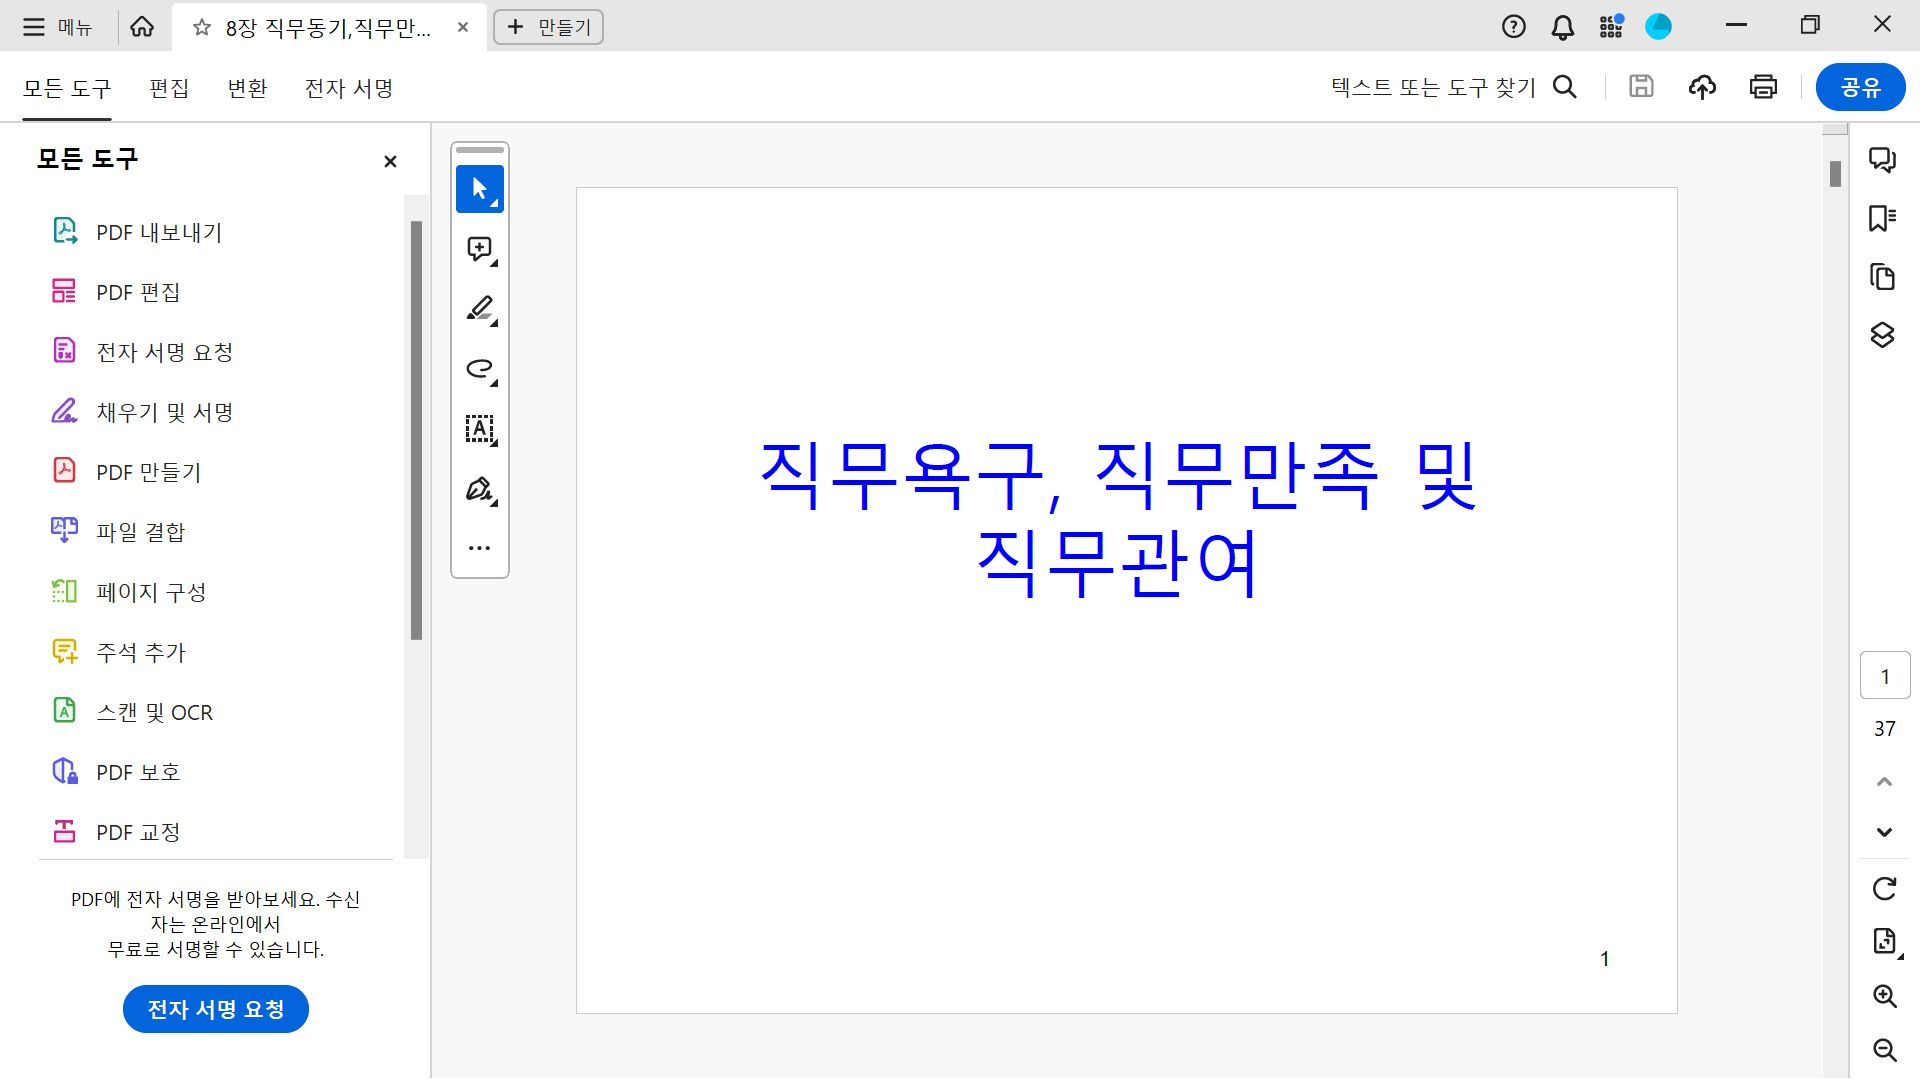
Task: Open 파일 결합 tool
Action: point(142,531)
